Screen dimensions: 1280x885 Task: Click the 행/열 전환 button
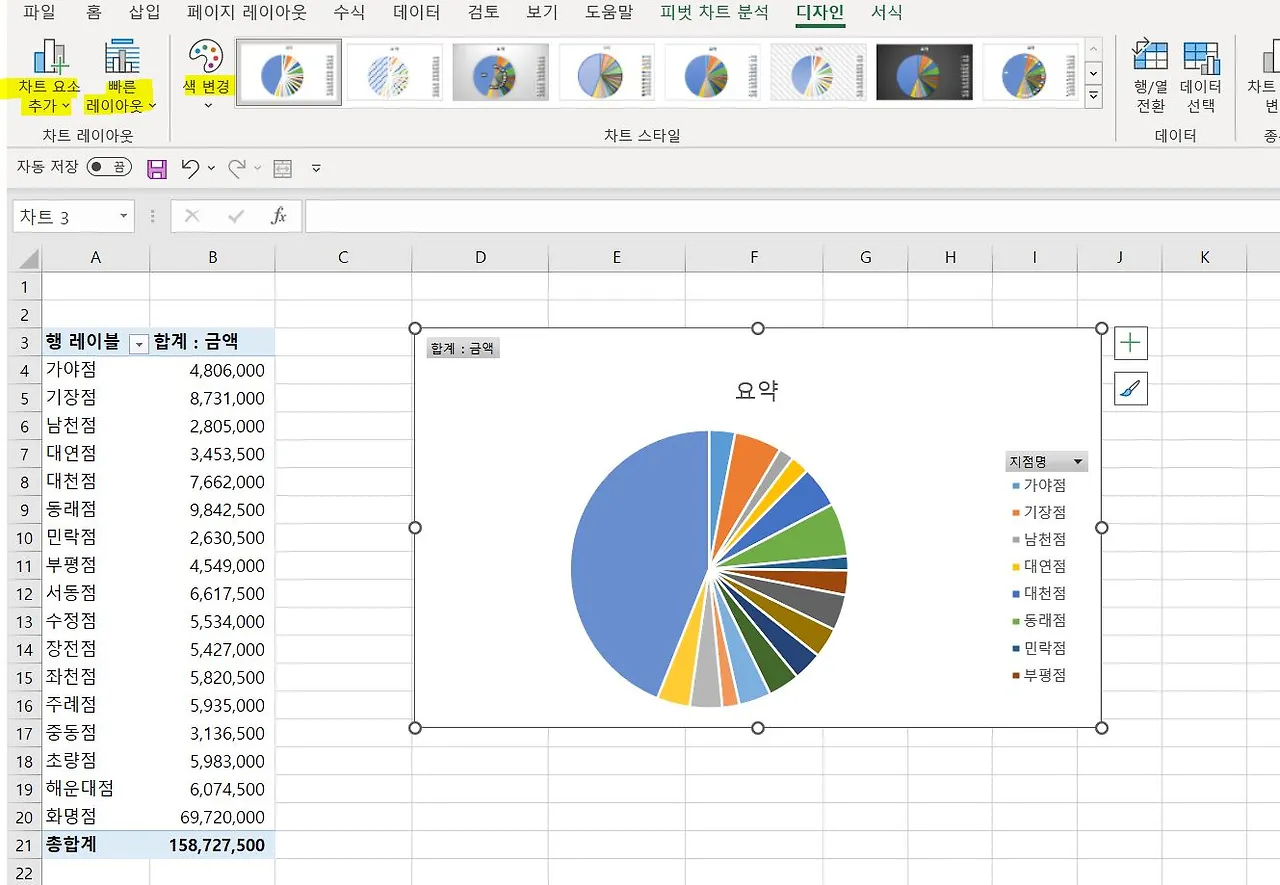pyautogui.click(x=1150, y=75)
